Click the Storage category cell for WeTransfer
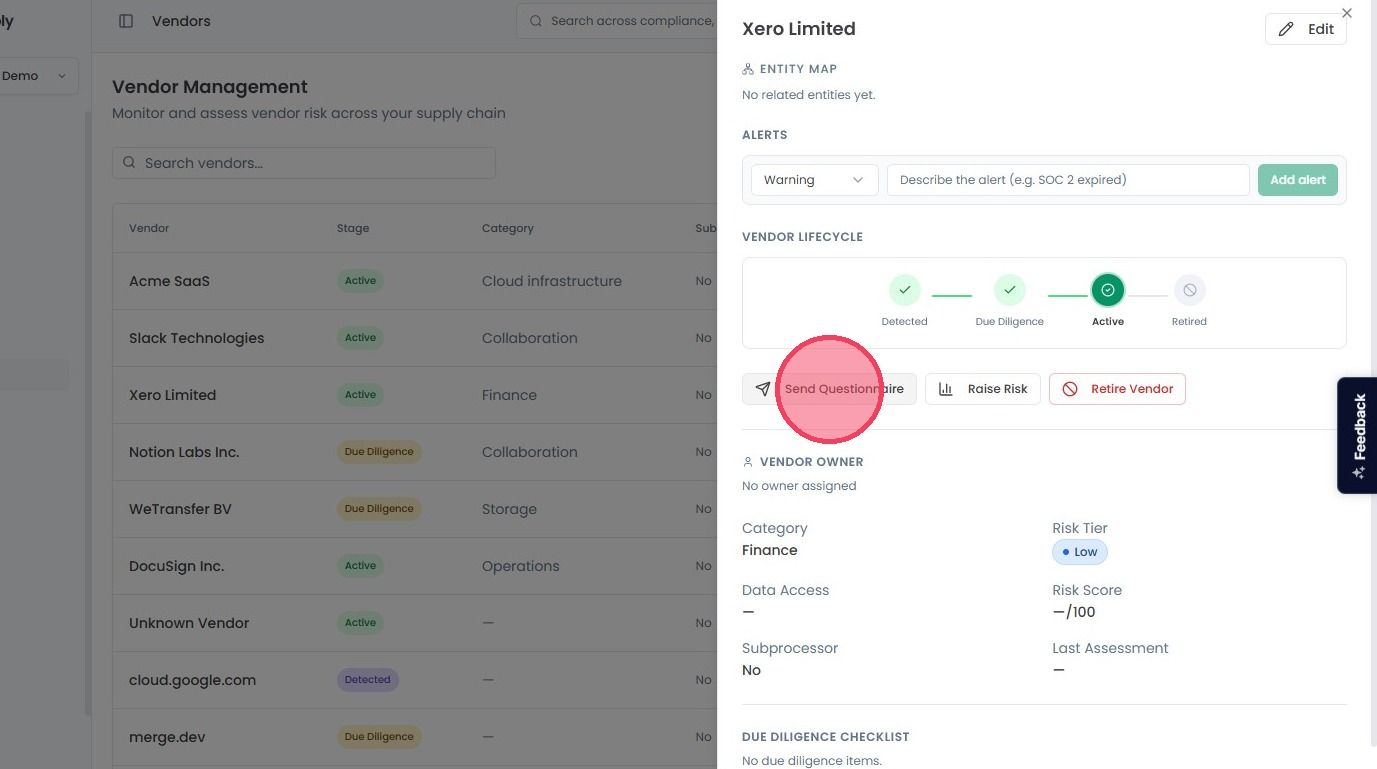The image size is (1377, 769). (509, 509)
